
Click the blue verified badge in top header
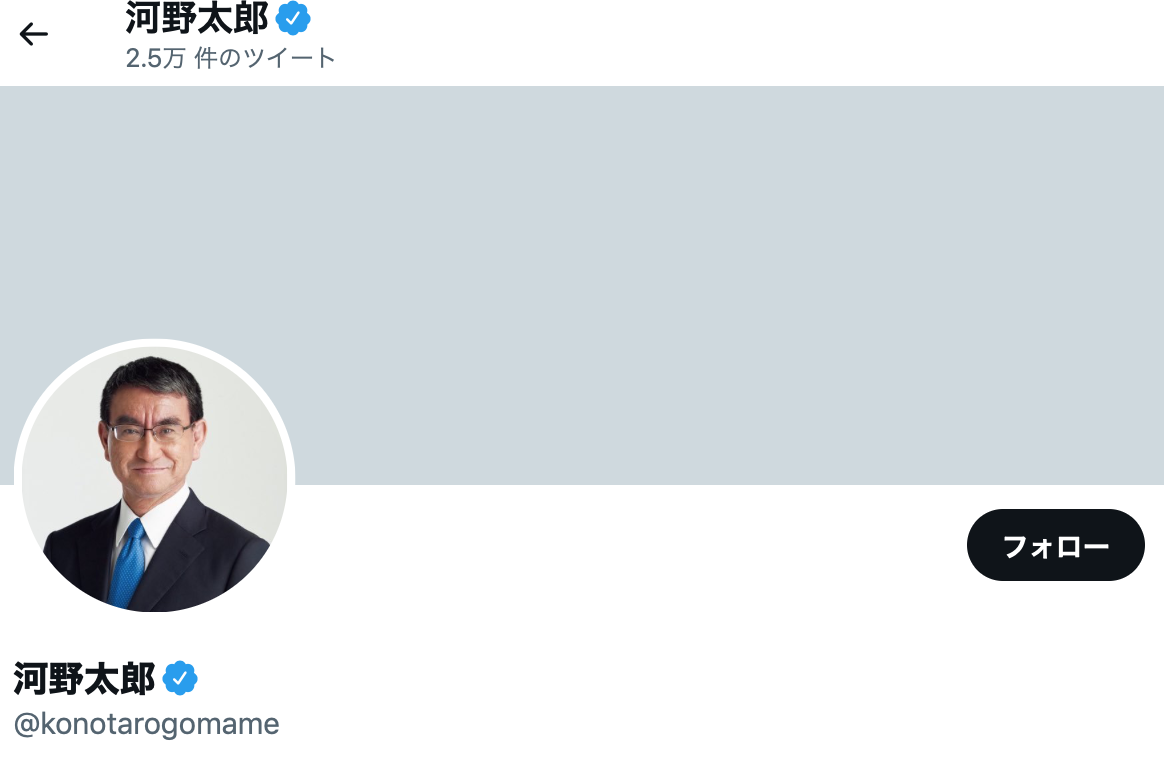(x=293, y=19)
